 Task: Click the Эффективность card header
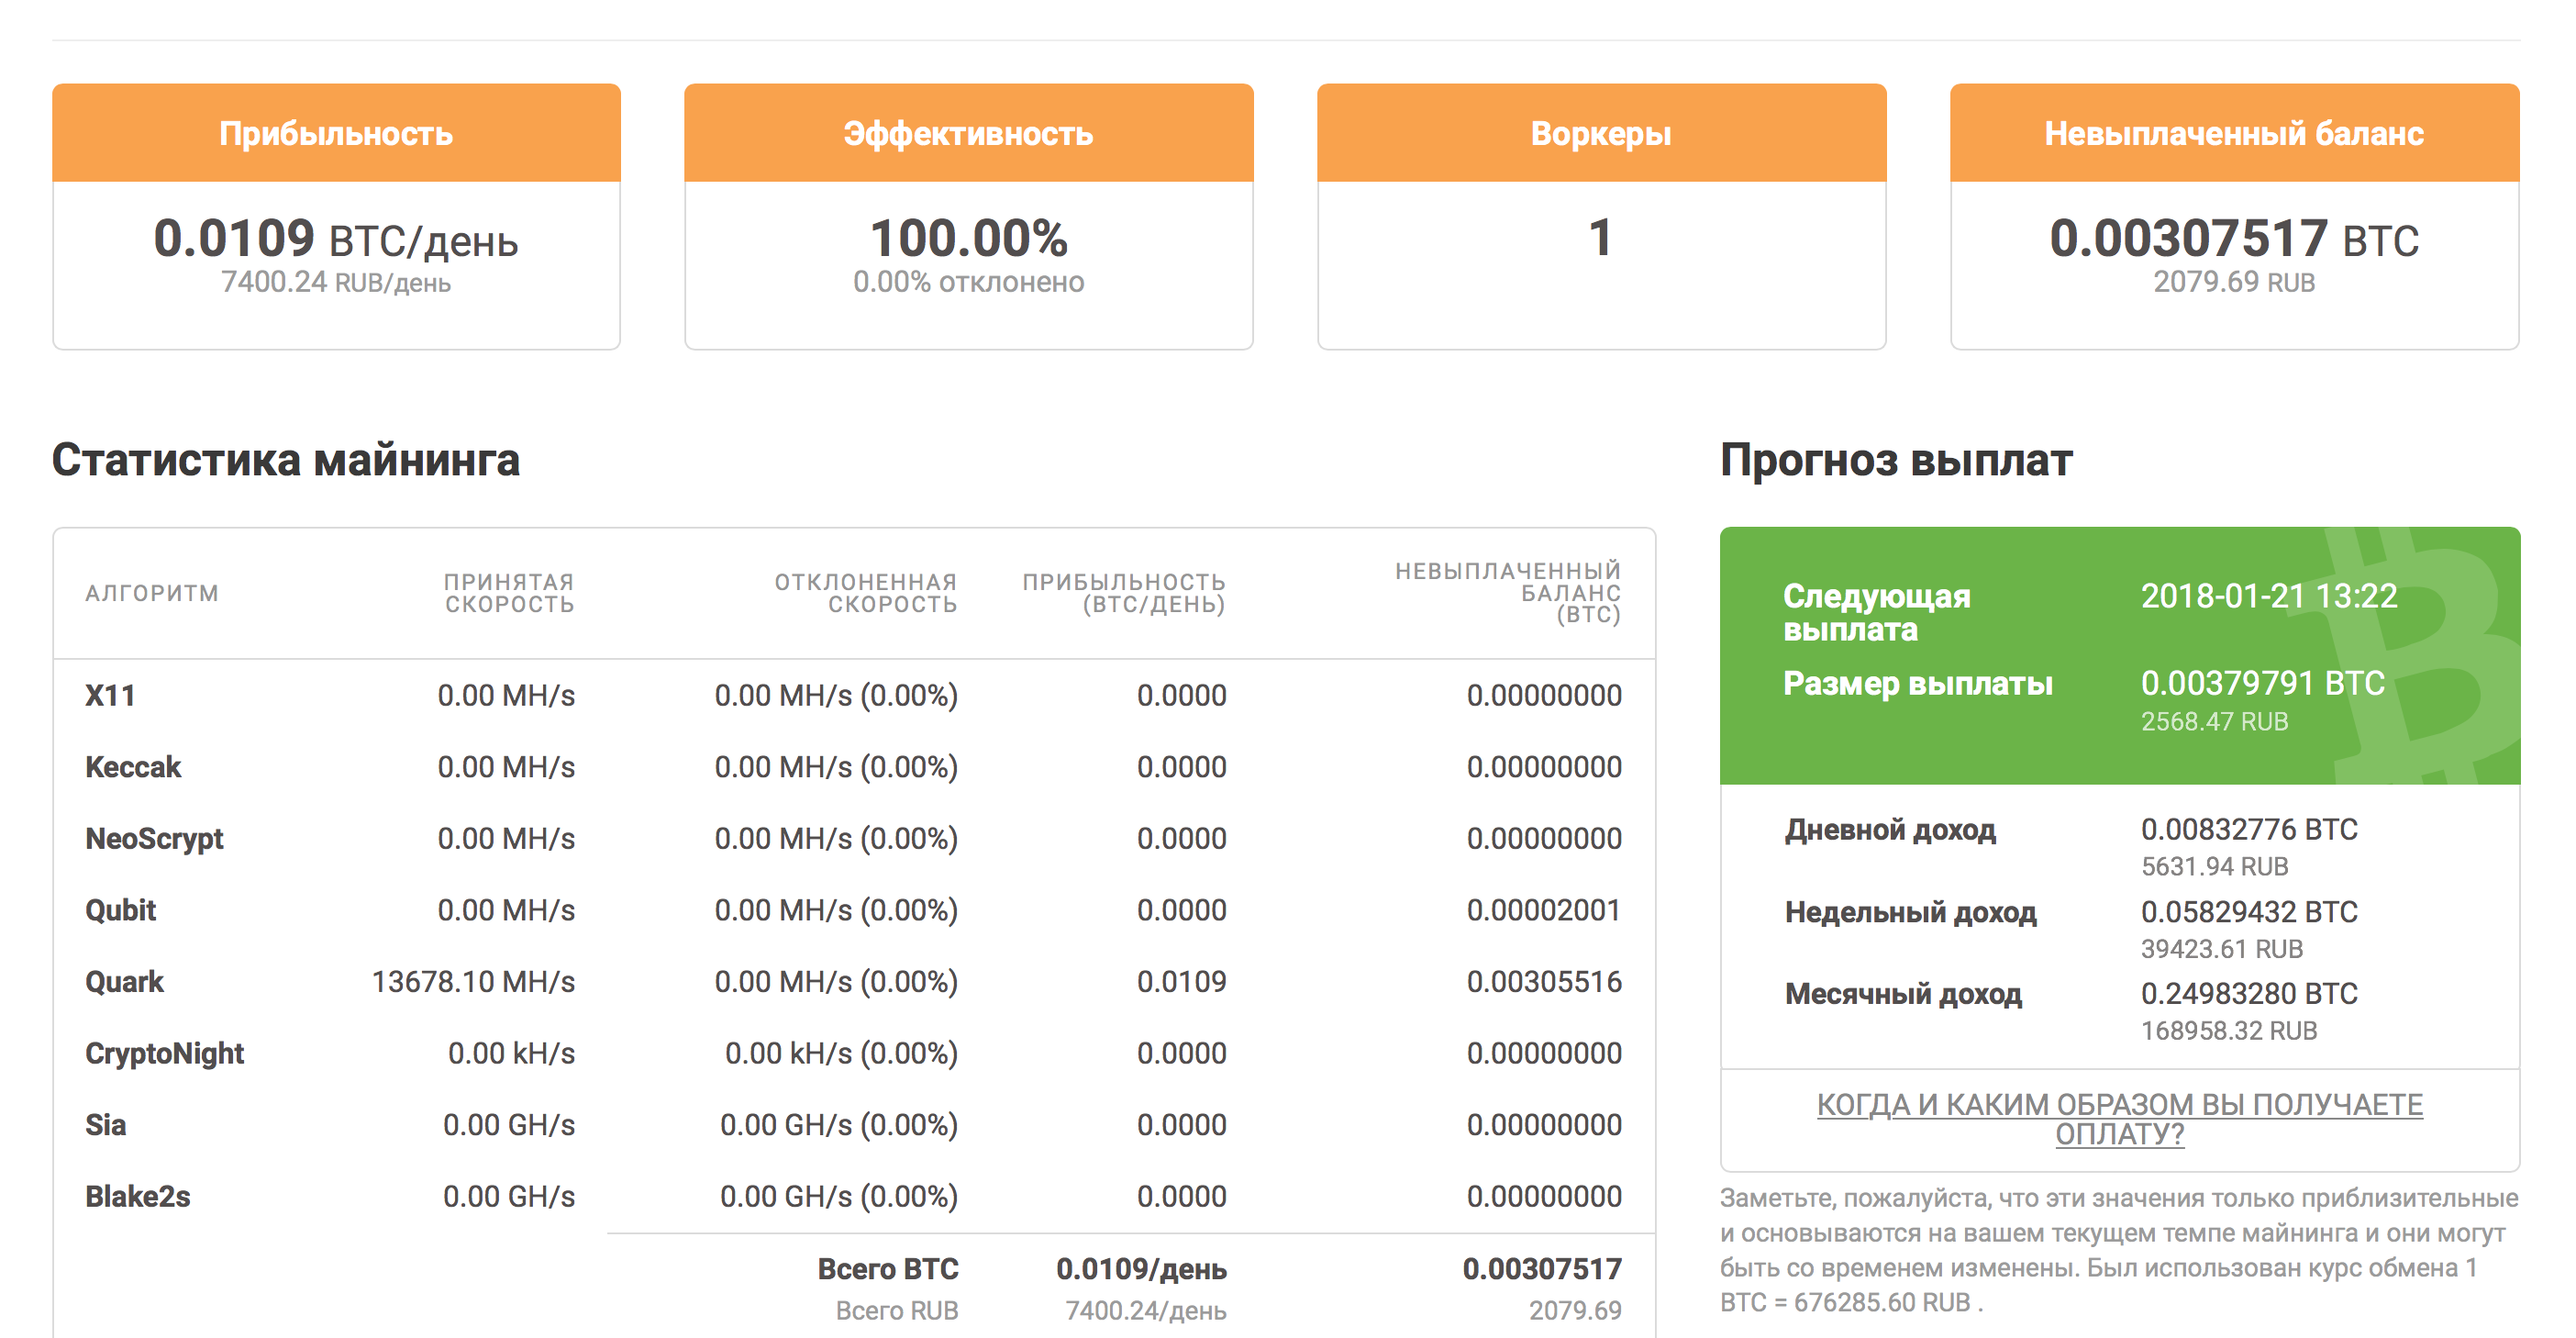[968, 133]
